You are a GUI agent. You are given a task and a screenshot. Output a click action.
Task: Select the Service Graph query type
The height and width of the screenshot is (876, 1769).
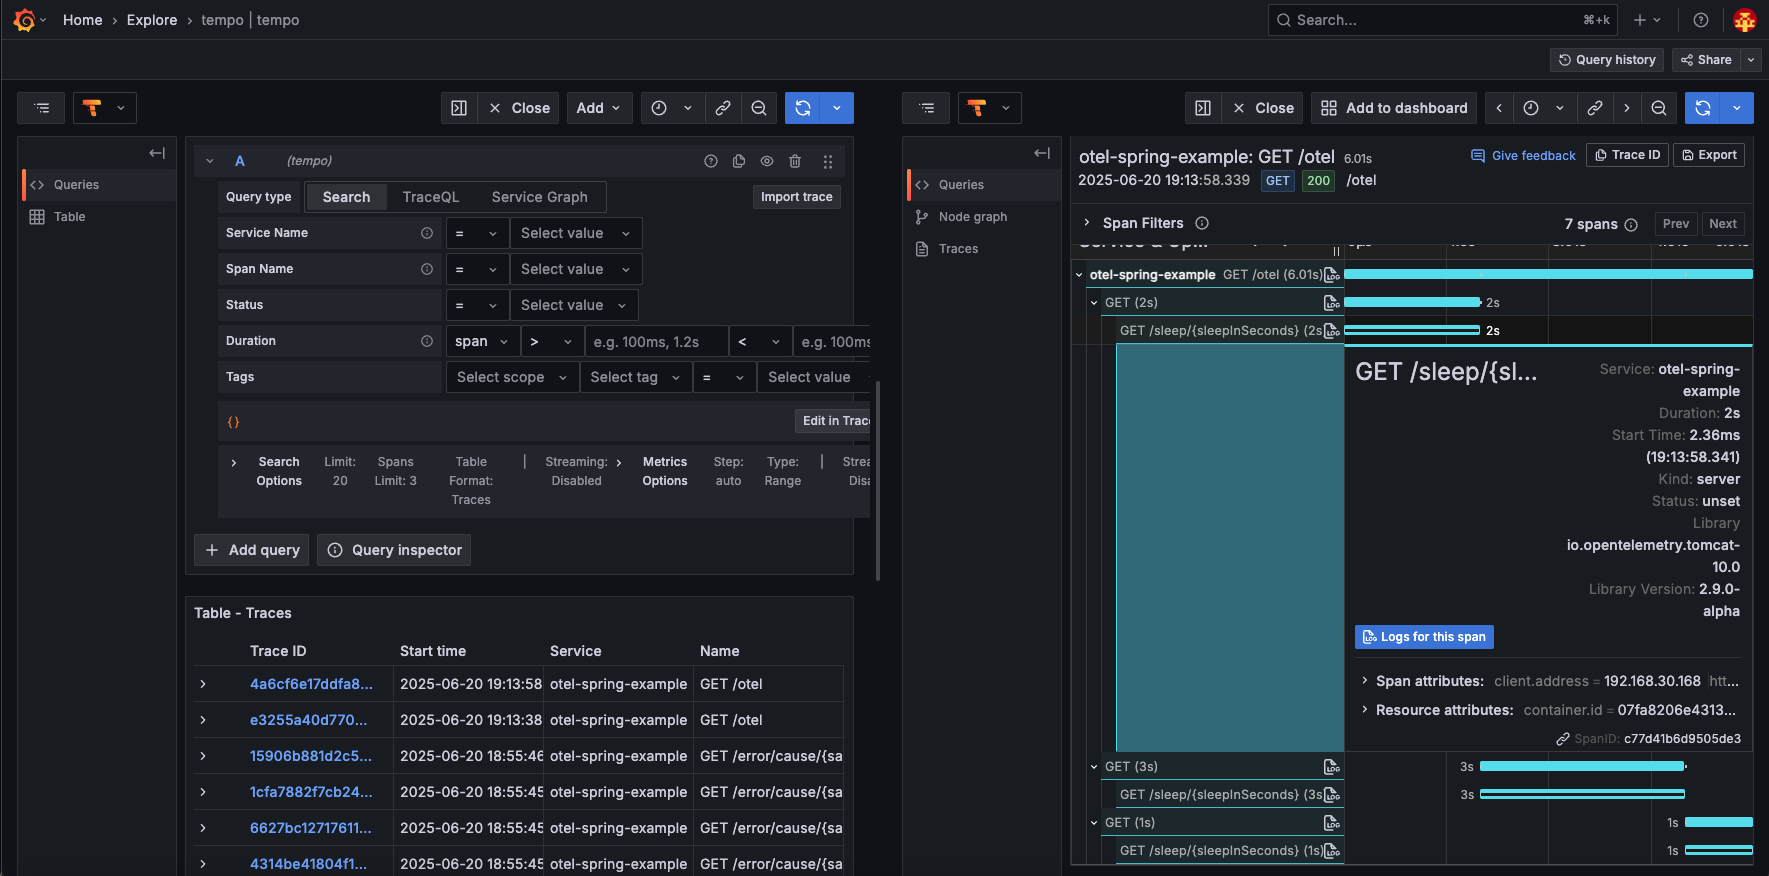tap(540, 197)
